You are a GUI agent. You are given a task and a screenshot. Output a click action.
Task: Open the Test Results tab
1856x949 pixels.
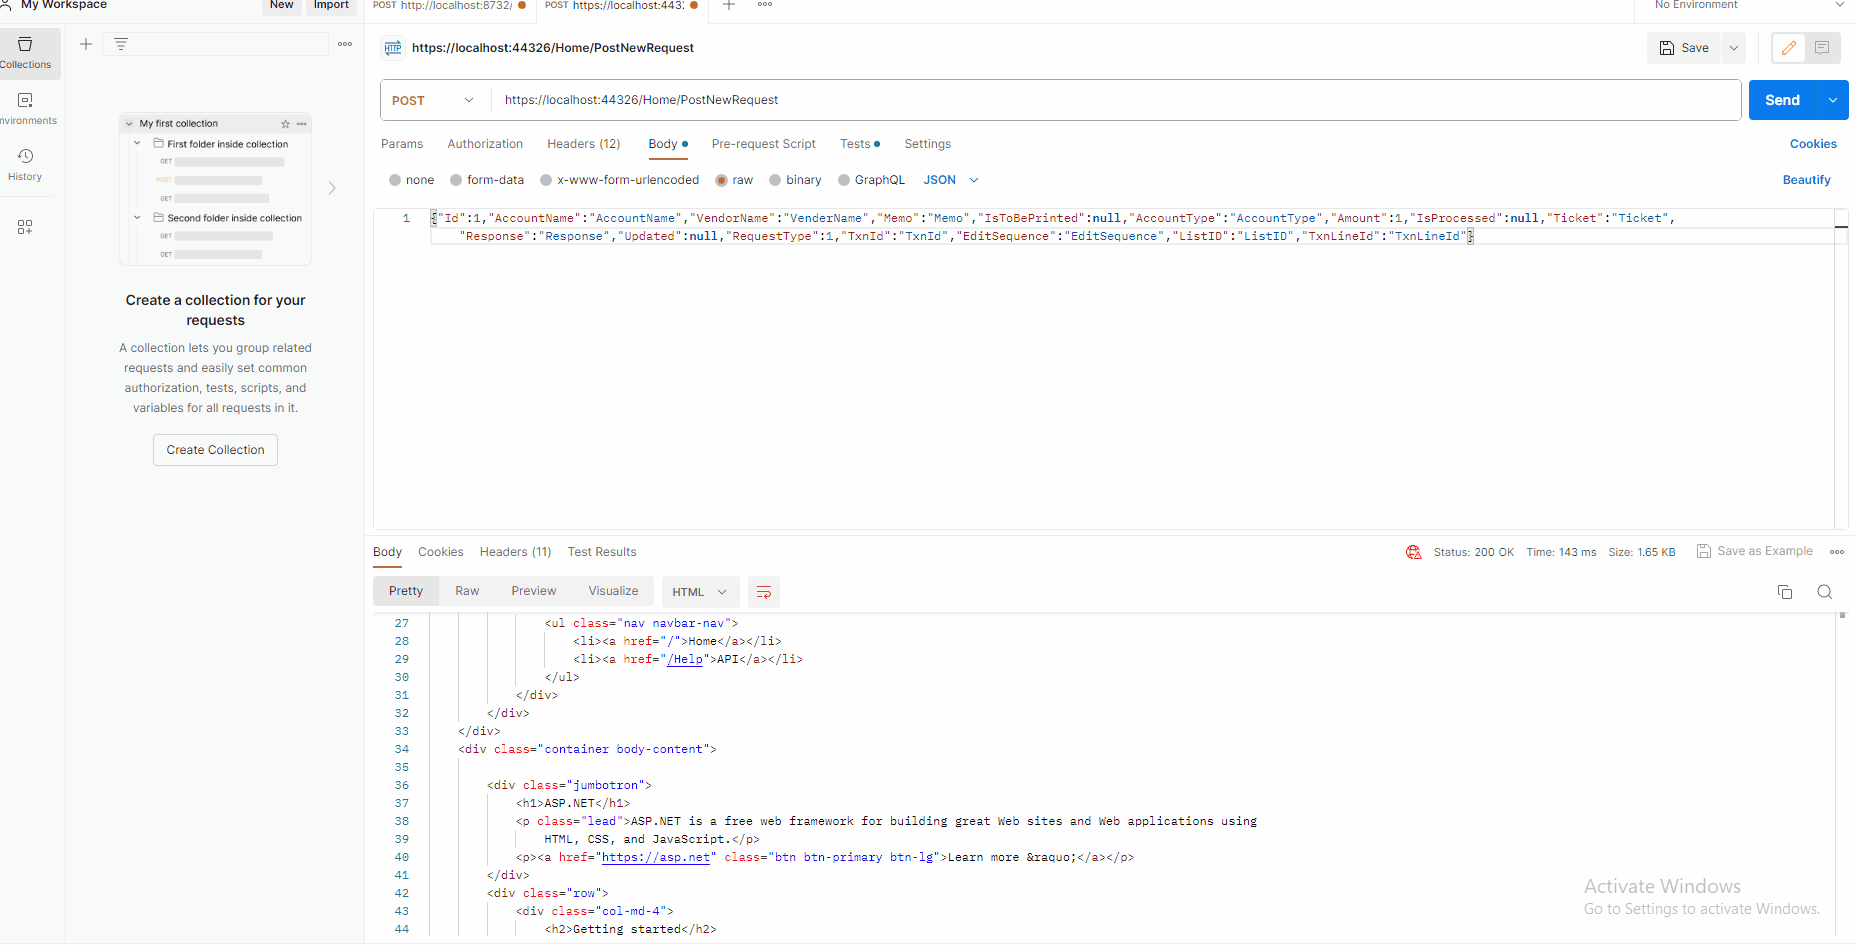pos(602,552)
